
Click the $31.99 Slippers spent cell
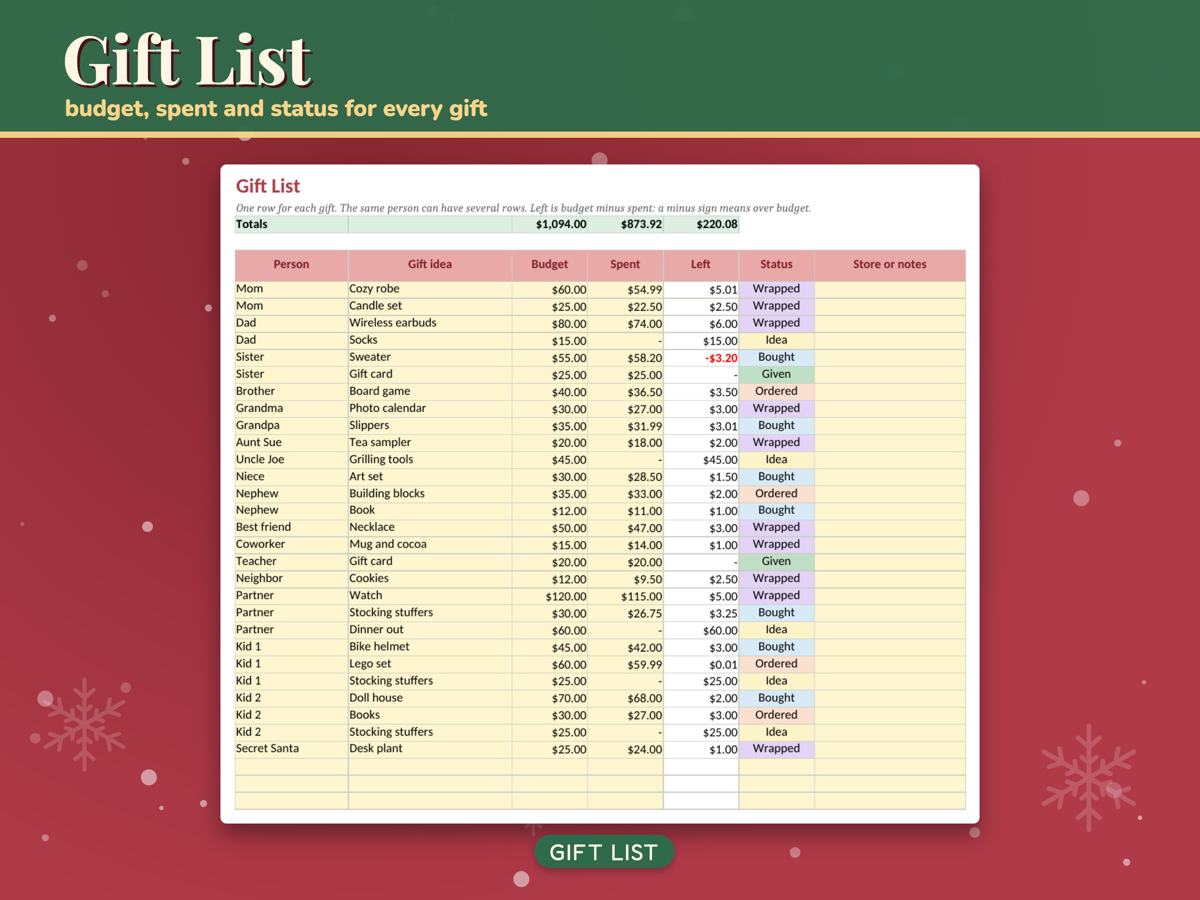[625, 425]
